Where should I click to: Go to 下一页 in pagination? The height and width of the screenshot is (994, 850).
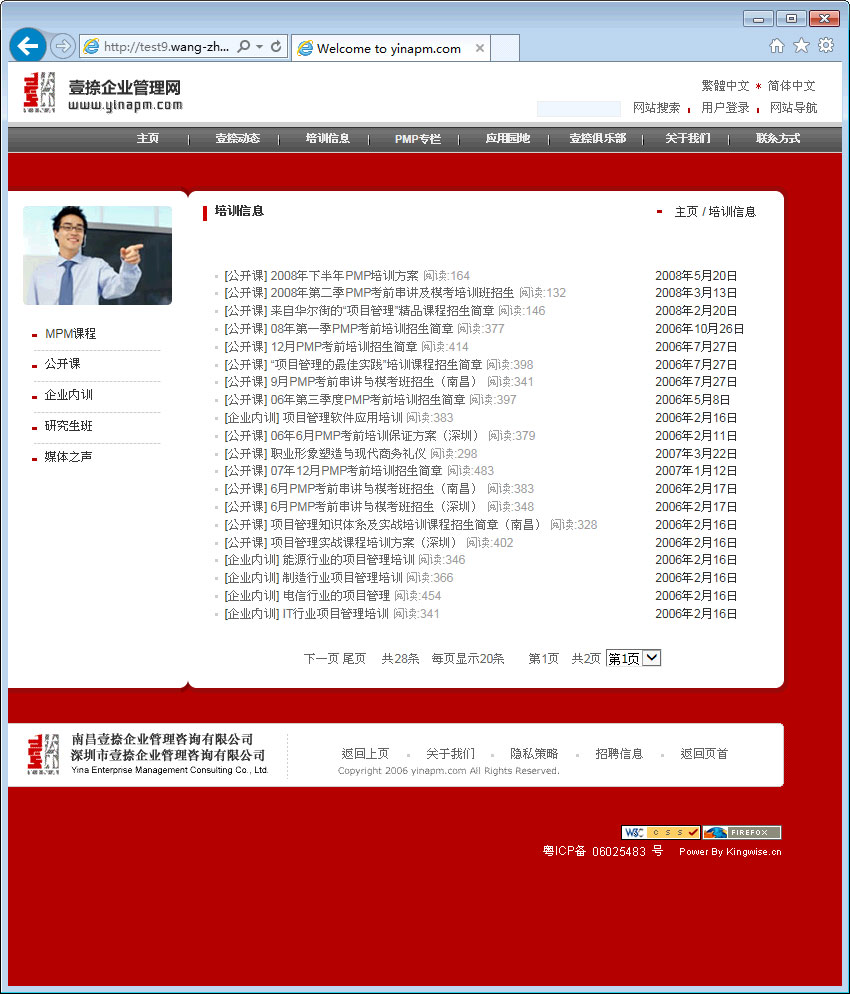[320, 659]
